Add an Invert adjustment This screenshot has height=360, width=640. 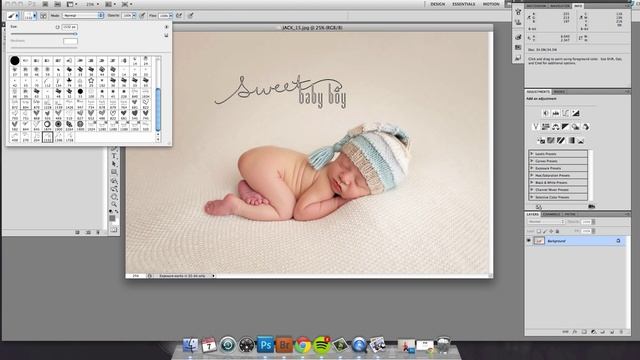(x=541, y=141)
